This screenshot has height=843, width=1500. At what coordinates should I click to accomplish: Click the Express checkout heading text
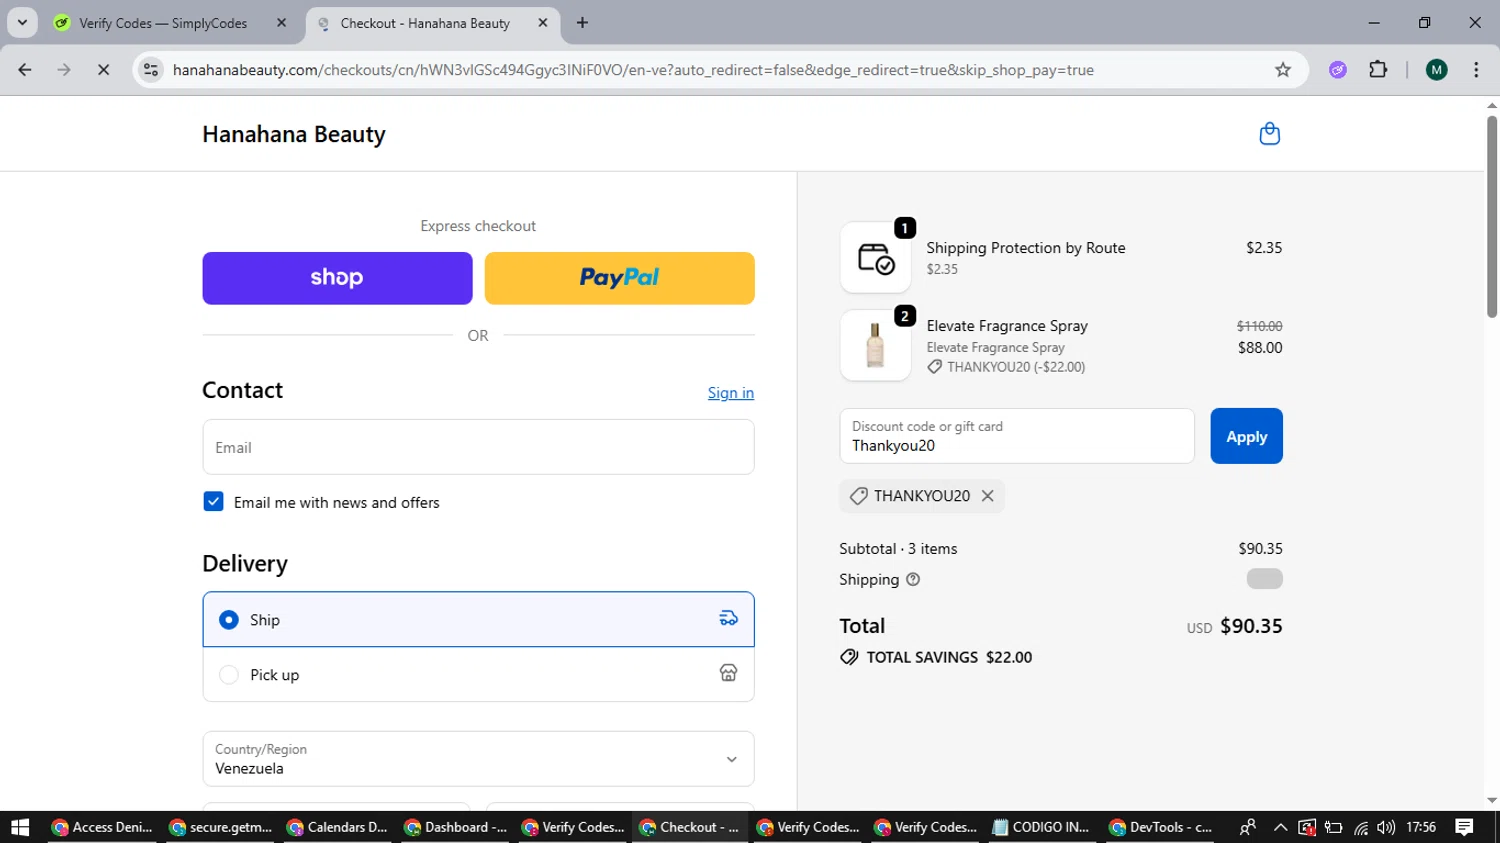point(478,226)
